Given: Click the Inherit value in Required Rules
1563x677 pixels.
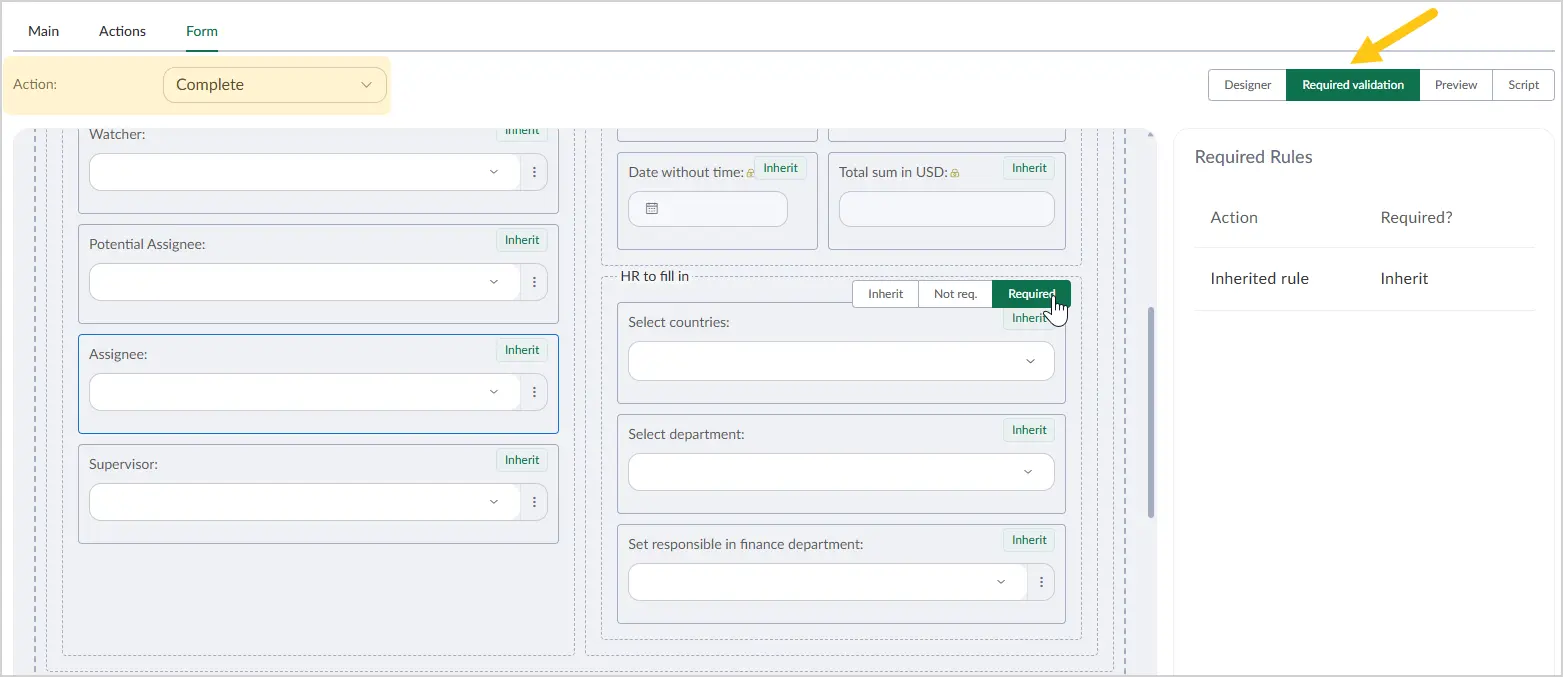Looking at the screenshot, I should click(1404, 279).
